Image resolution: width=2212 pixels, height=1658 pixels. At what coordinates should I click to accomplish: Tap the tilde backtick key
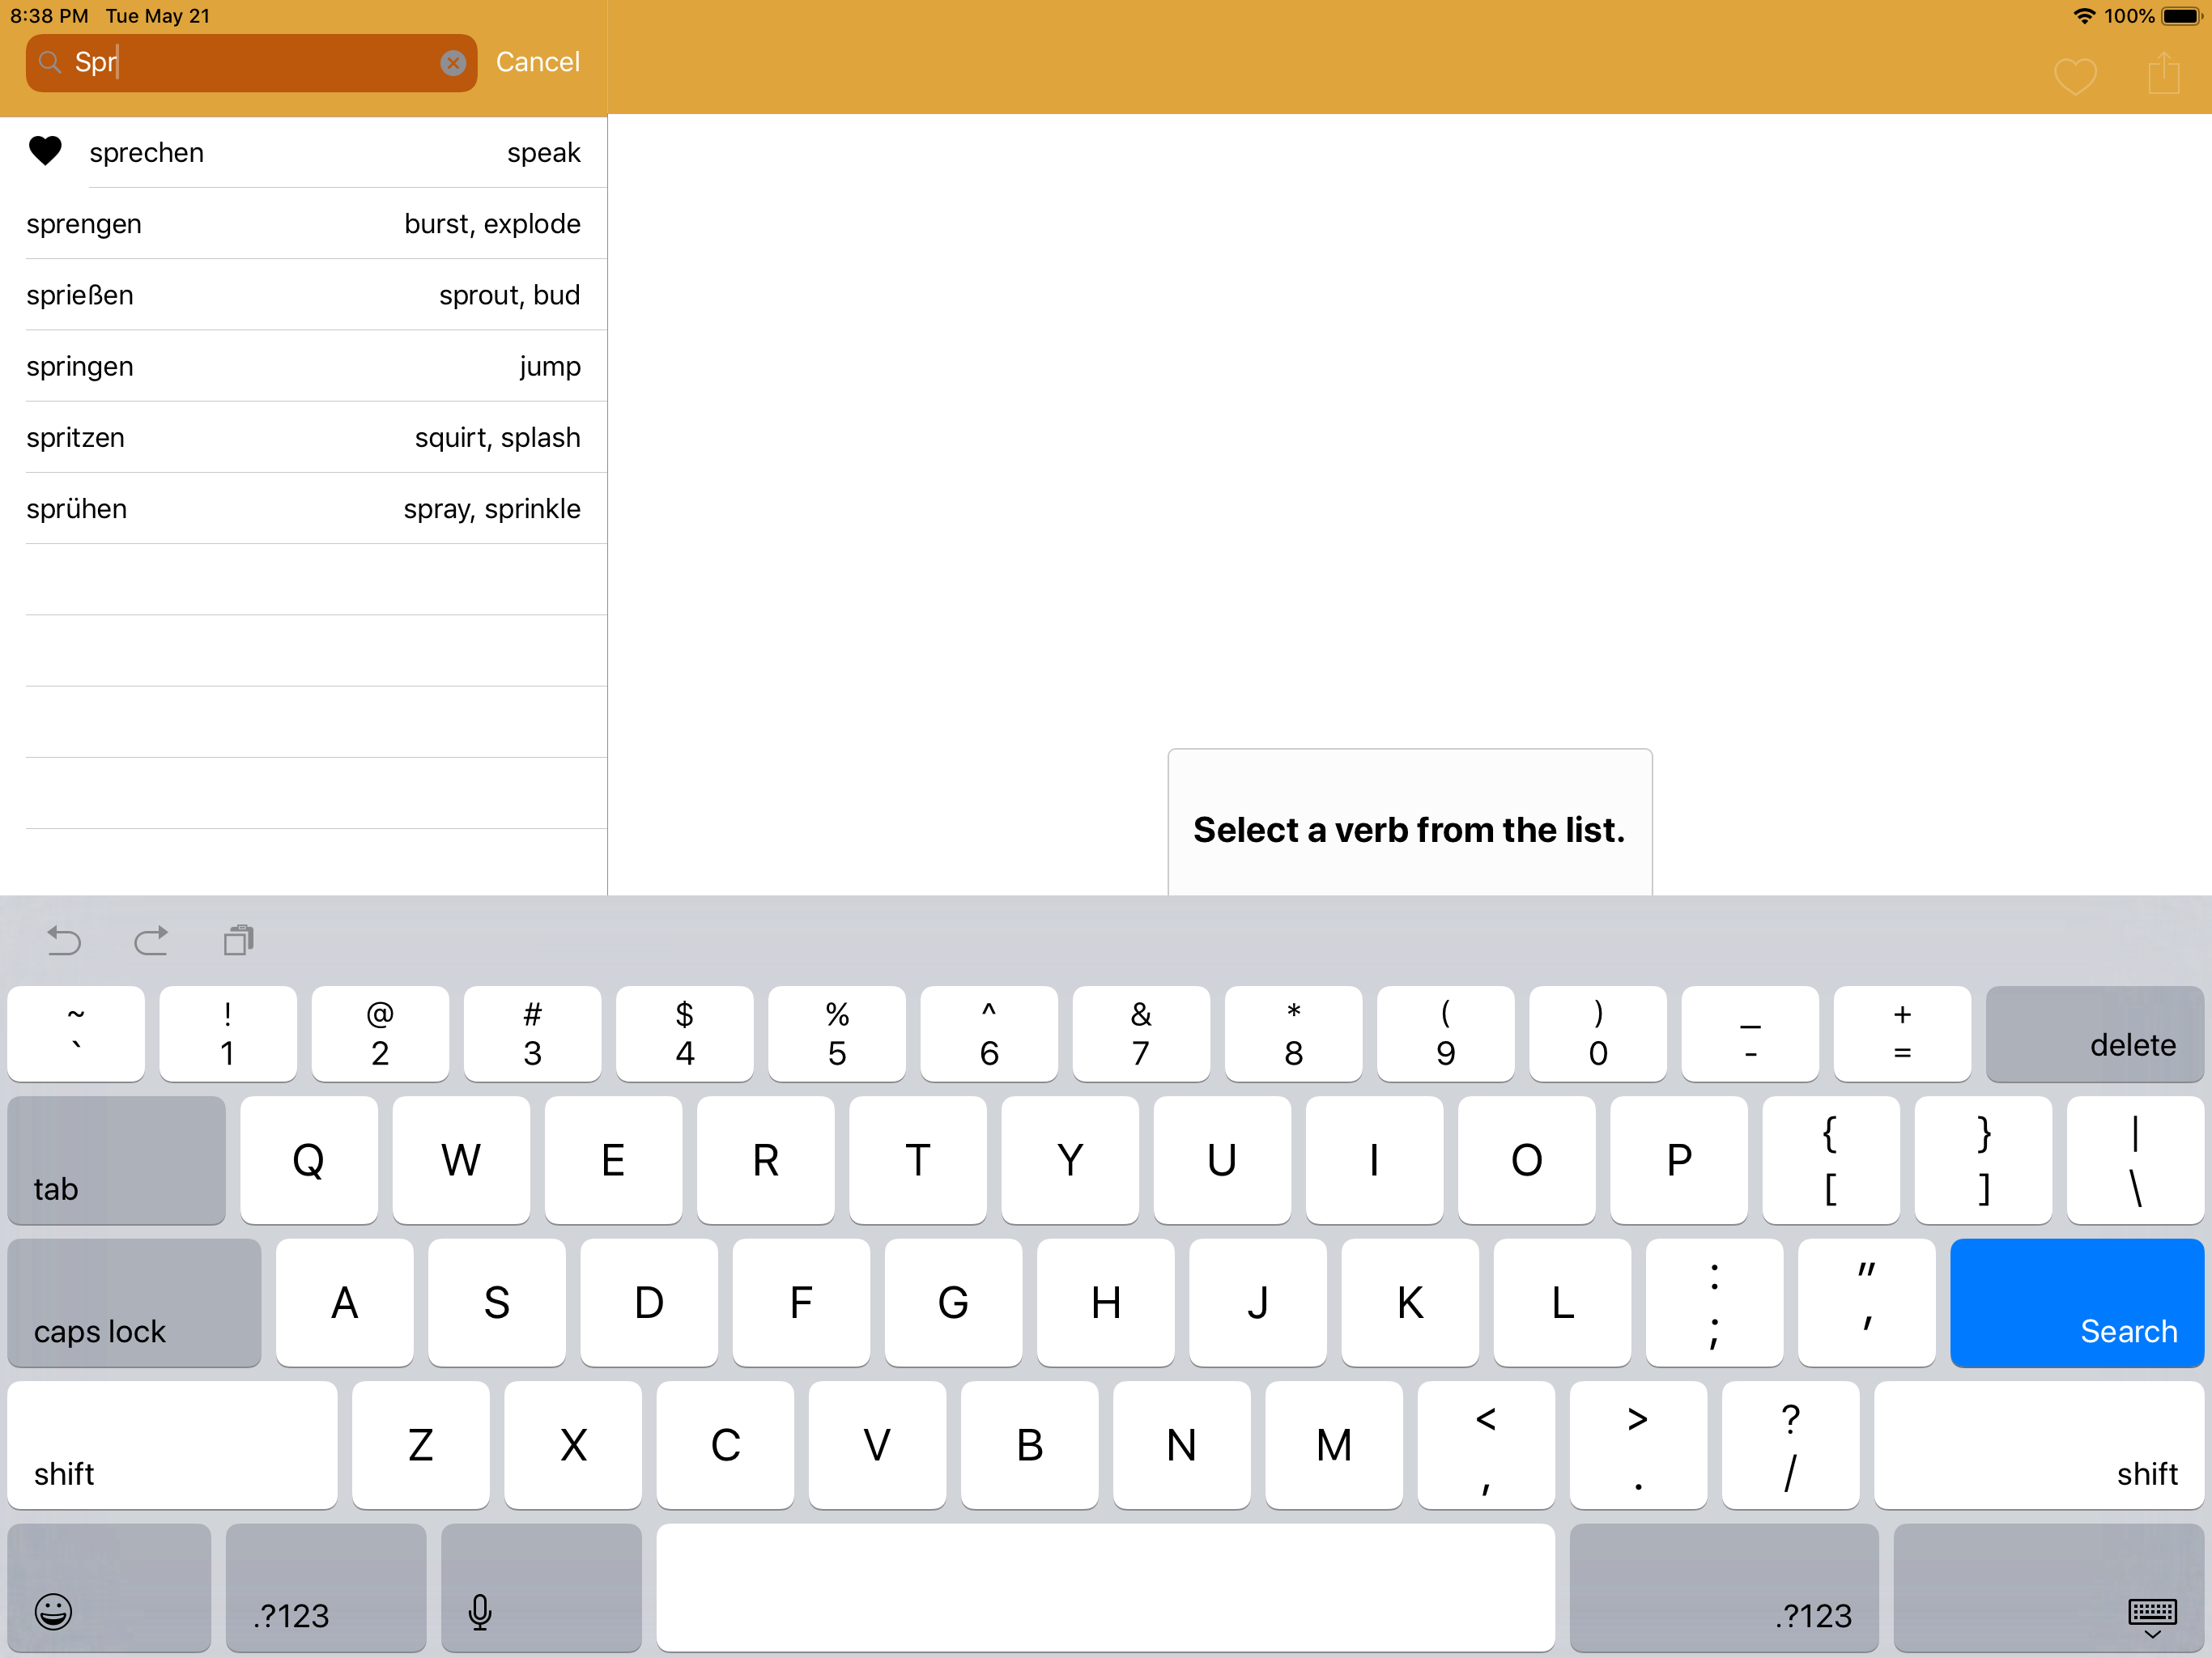point(76,1034)
